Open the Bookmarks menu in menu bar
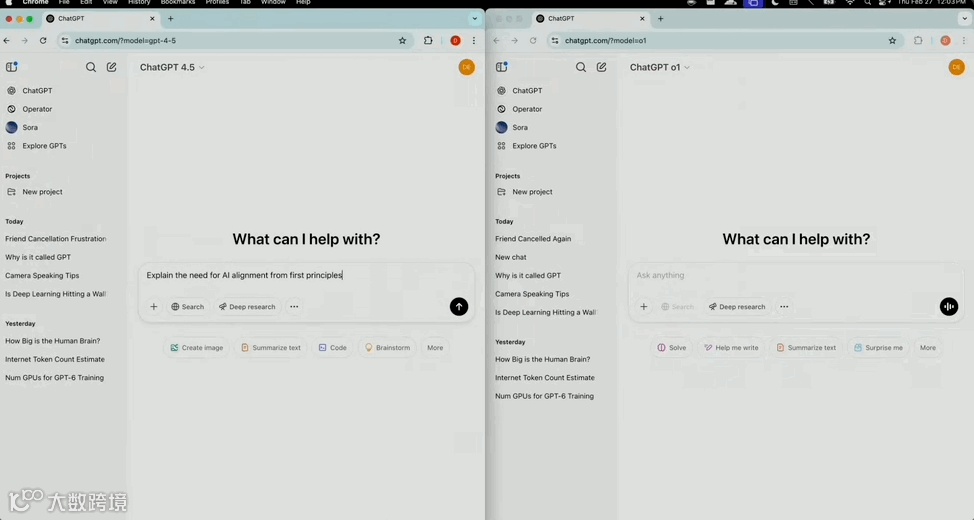 pos(178,2)
